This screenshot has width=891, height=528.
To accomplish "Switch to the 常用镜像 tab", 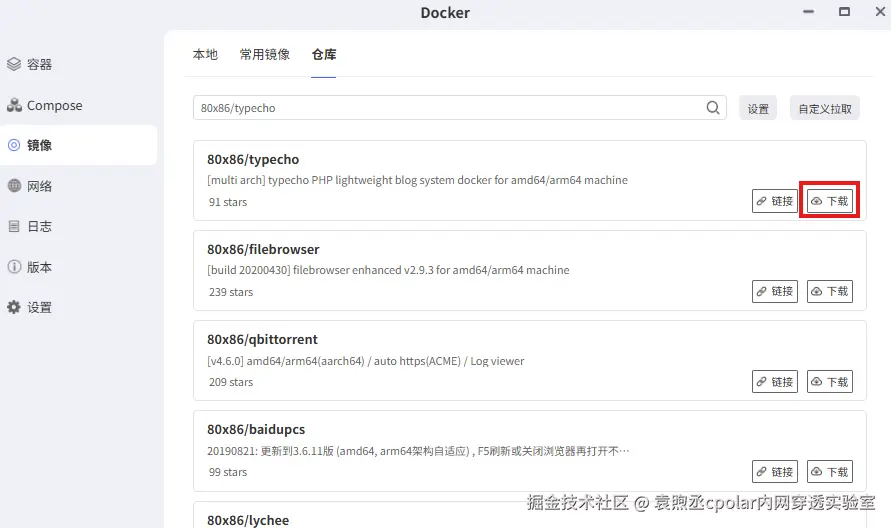I will point(265,55).
